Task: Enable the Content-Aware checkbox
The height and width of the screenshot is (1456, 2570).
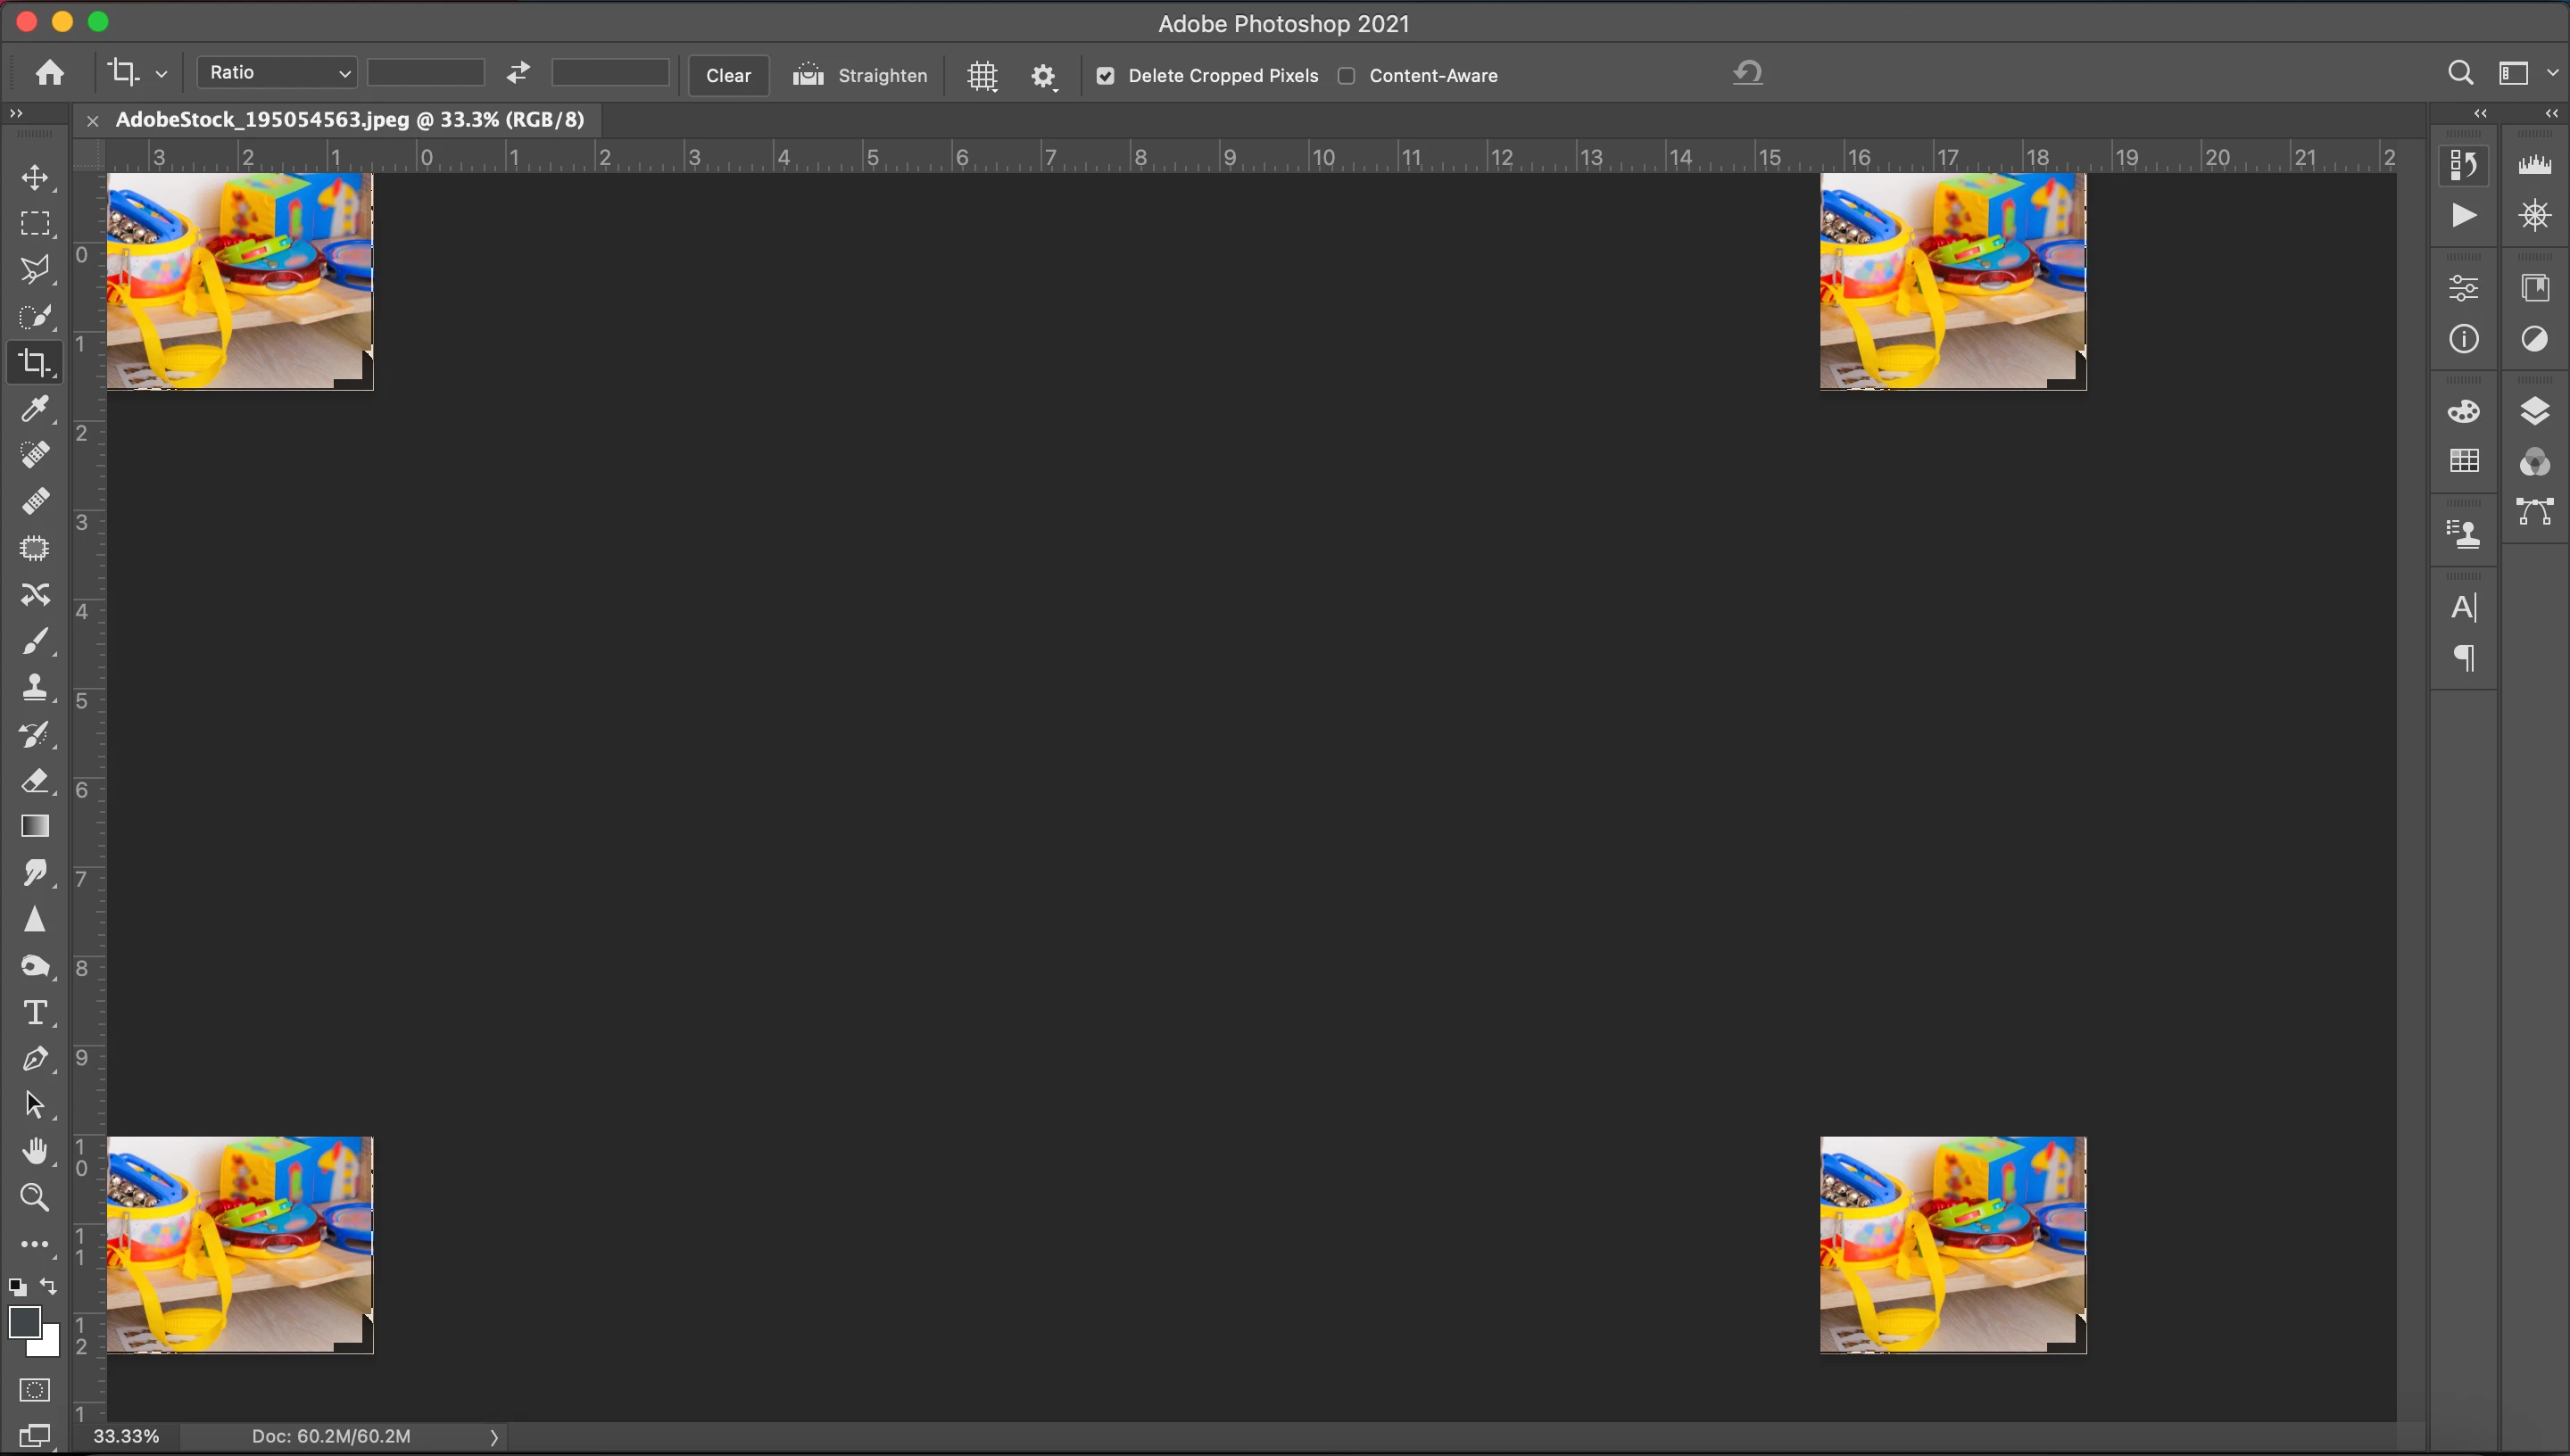Action: pos(1347,76)
